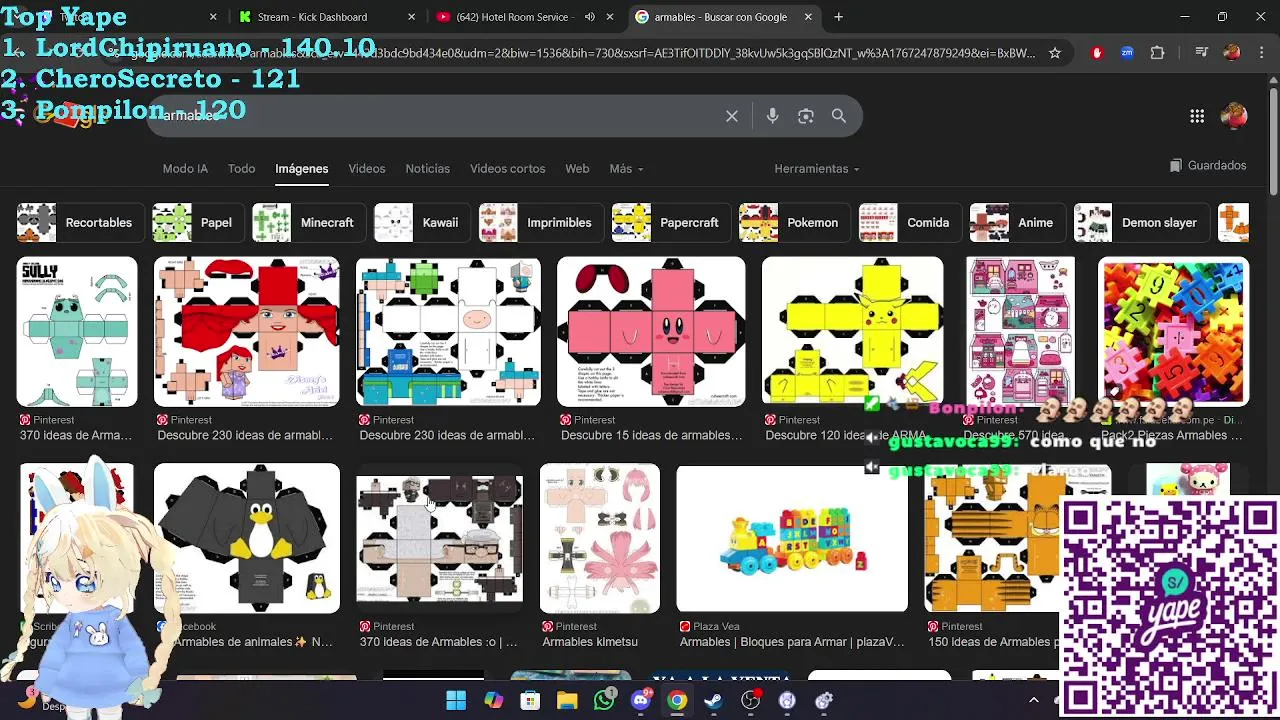Viewport: 1280px width, 720px height.
Task: Switch to the 'Web' results tab
Action: click(x=577, y=169)
